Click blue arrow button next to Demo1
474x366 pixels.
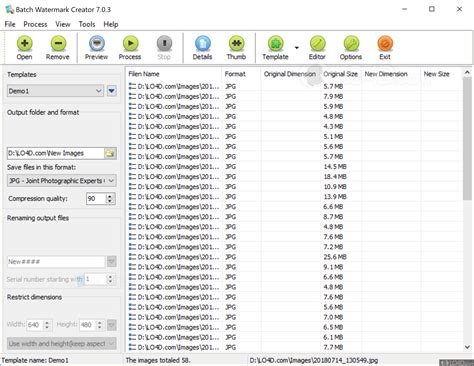112,91
